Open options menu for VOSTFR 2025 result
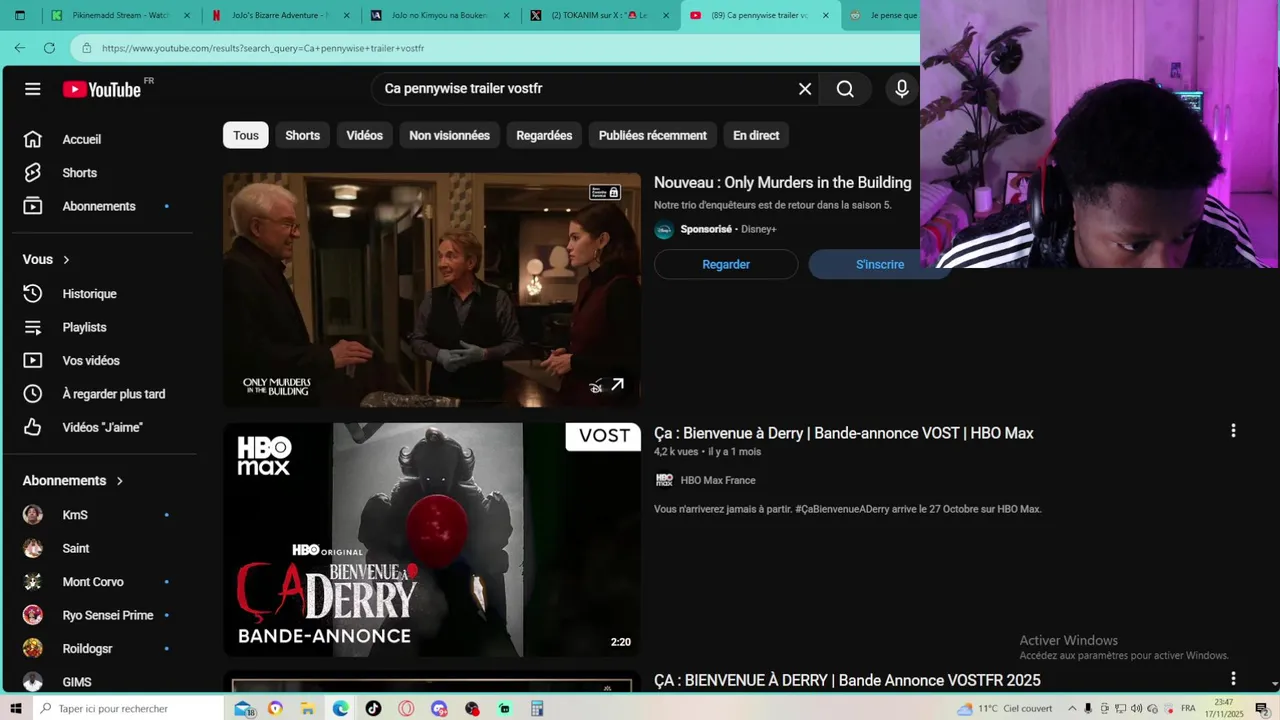Image resolution: width=1280 pixels, height=720 pixels. click(x=1233, y=678)
